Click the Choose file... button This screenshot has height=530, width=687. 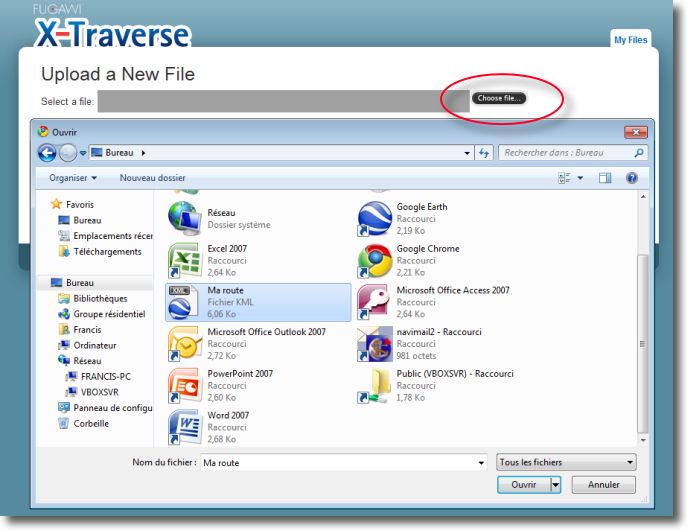point(499,98)
